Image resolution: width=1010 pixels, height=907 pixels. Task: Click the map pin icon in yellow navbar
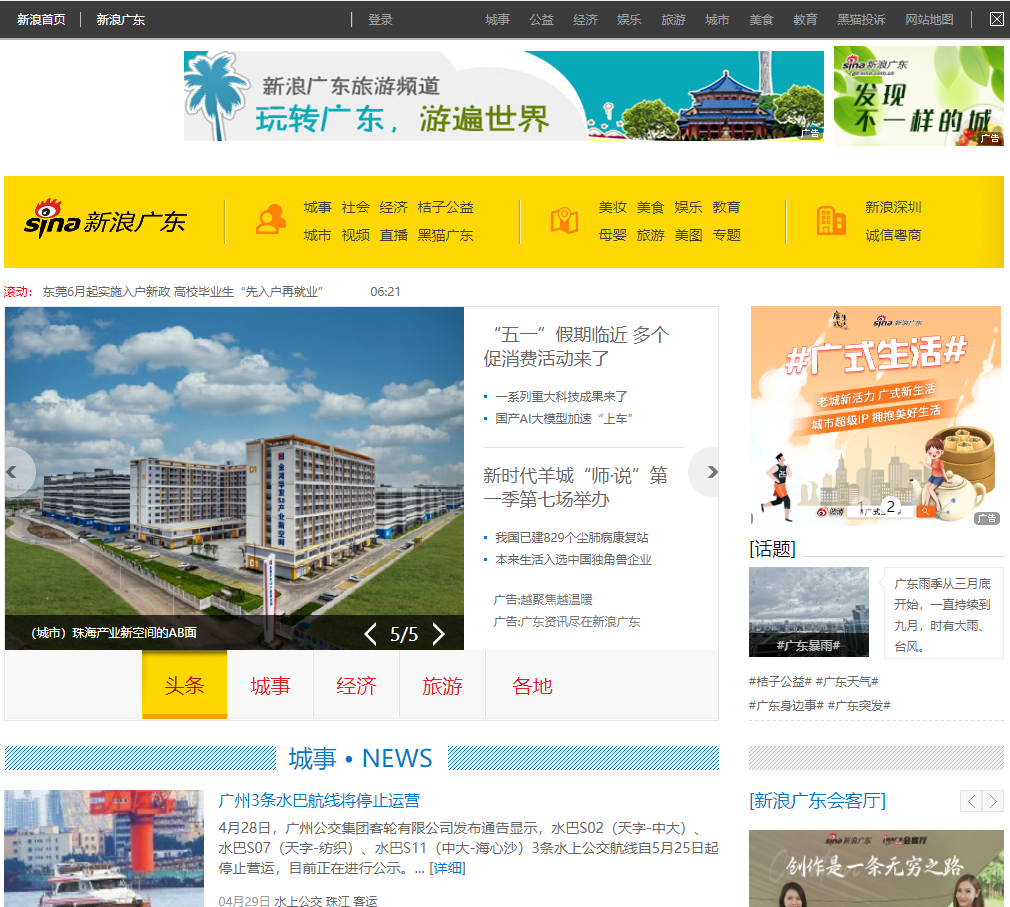click(x=564, y=220)
